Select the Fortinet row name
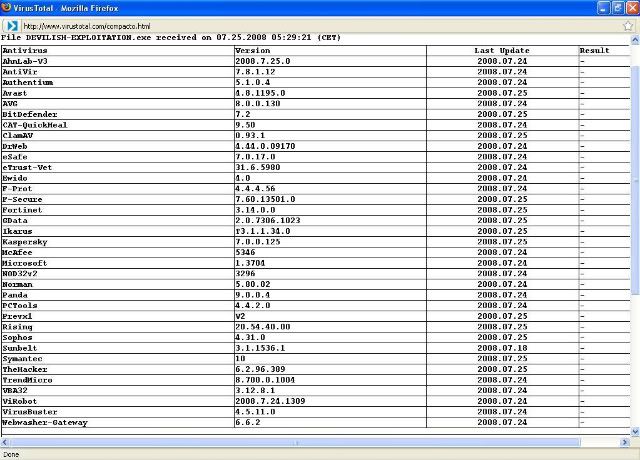The width and height of the screenshot is (640, 460). pyautogui.click(x=22, y=210)
